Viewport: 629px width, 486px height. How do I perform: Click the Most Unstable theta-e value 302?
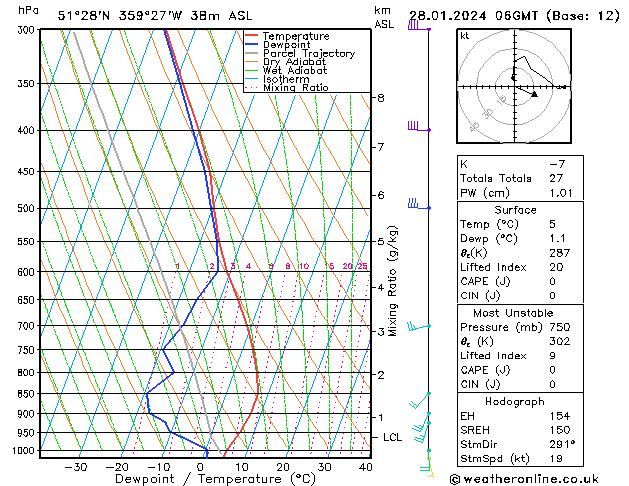pyautogui.click(x=560, y=341)
